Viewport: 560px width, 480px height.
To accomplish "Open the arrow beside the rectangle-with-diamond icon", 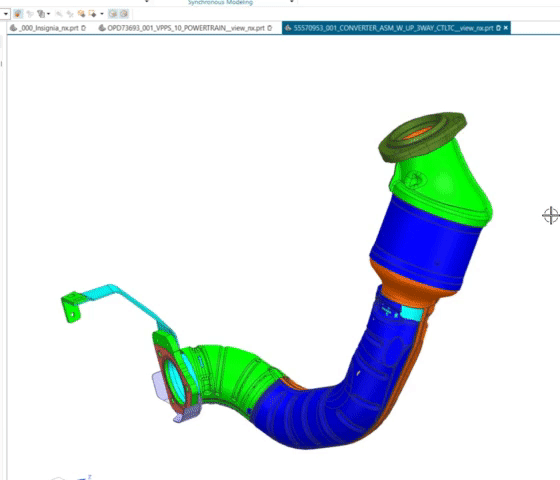I will pos(102,14).
